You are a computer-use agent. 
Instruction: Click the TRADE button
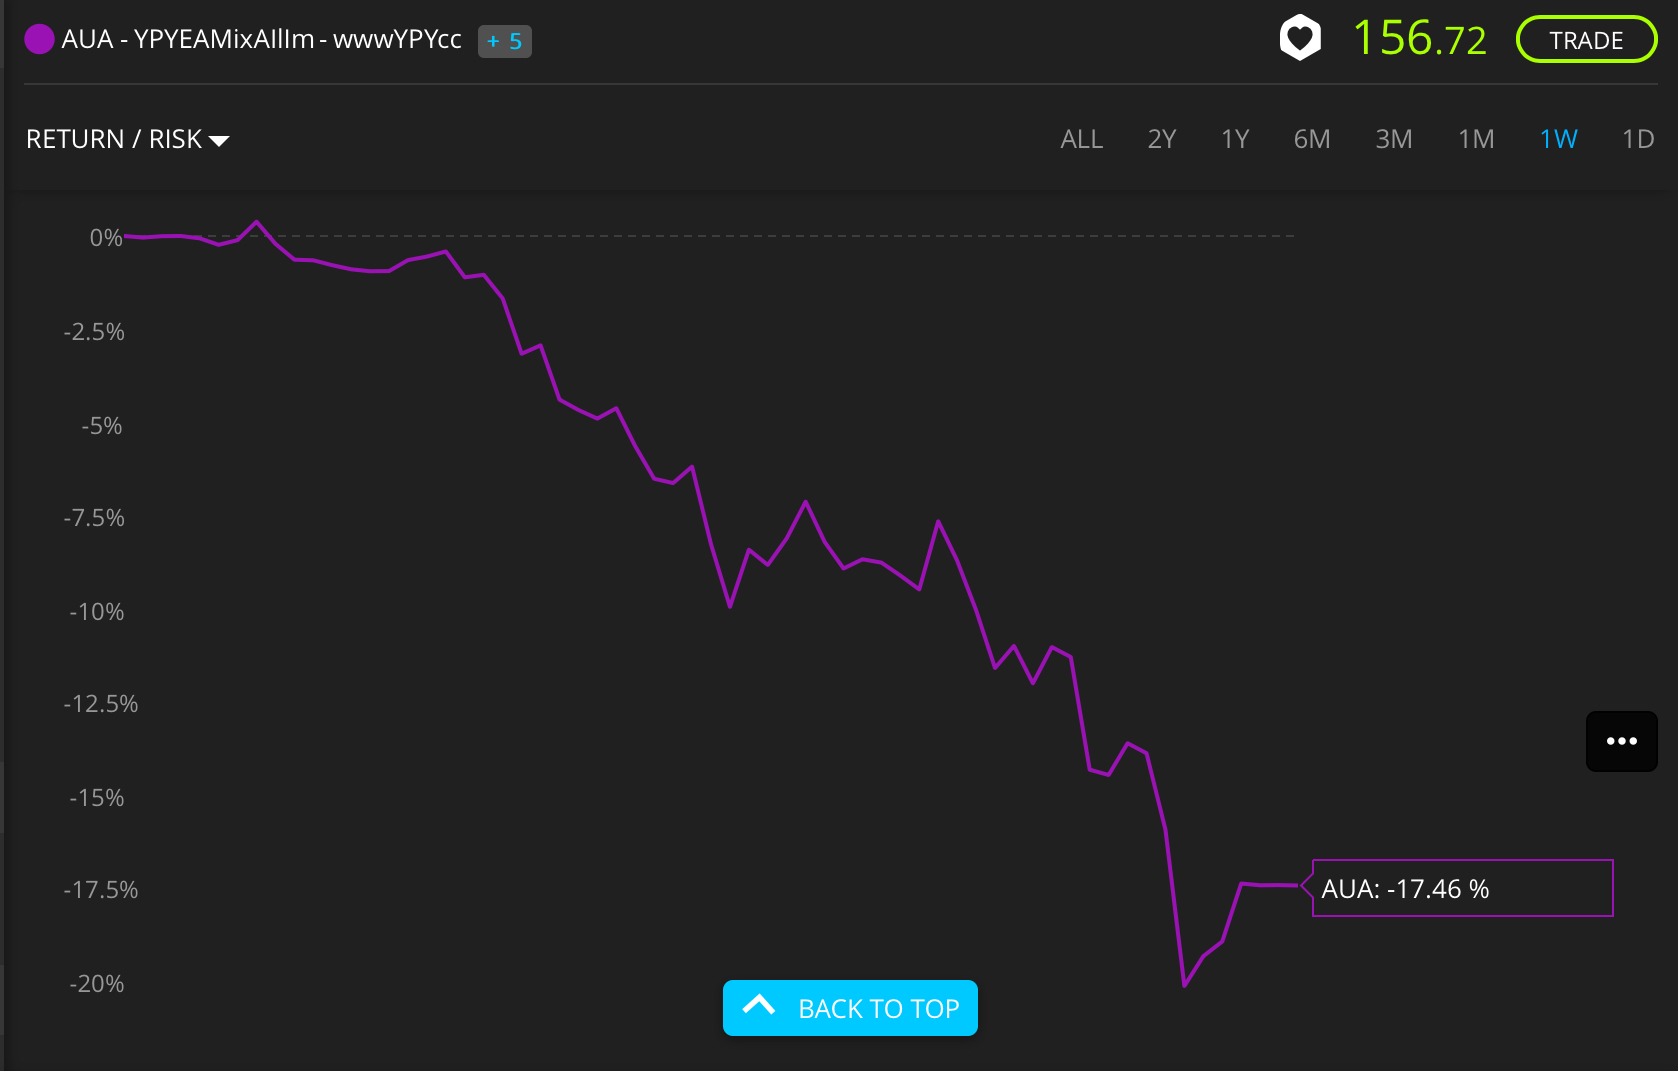[x=1587, y=40]
